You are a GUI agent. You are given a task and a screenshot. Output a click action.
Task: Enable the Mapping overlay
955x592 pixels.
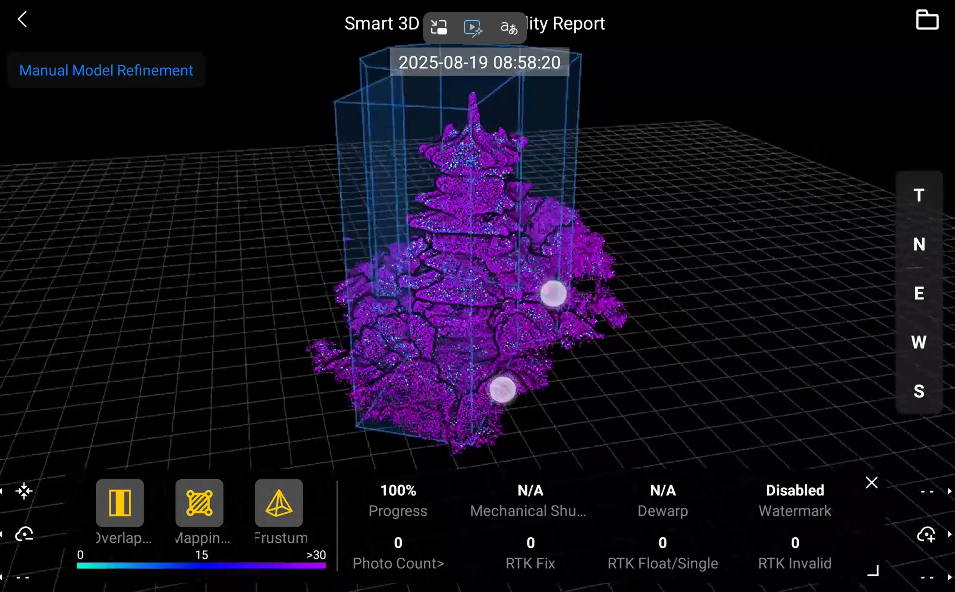(x=199, y=503)
